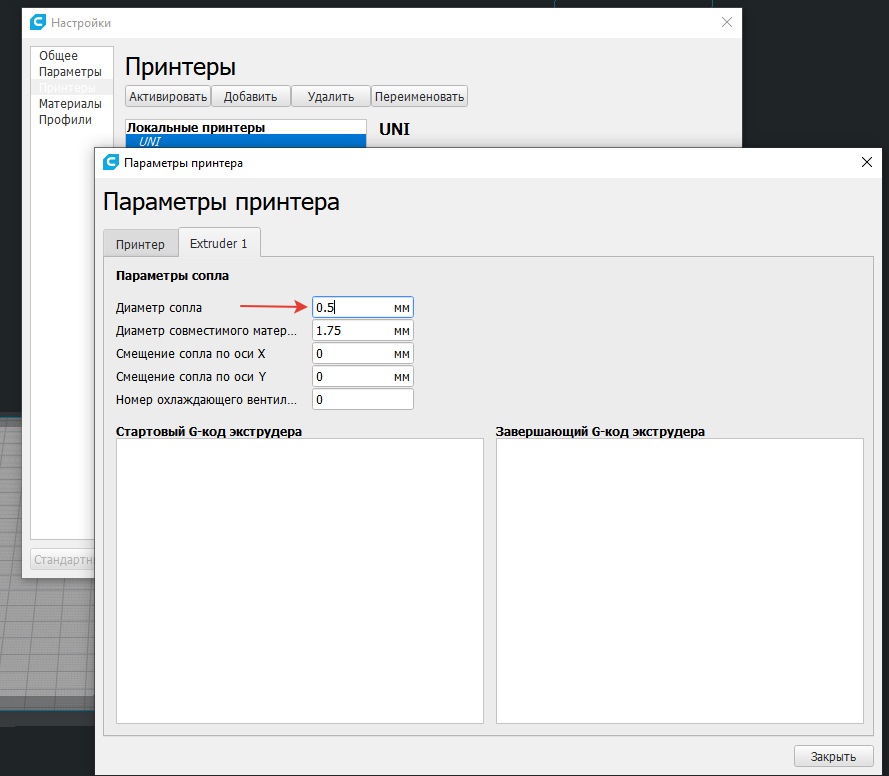Close the Настройки window
The width and height of the screenshot is (889, 776).
point(726,22)
